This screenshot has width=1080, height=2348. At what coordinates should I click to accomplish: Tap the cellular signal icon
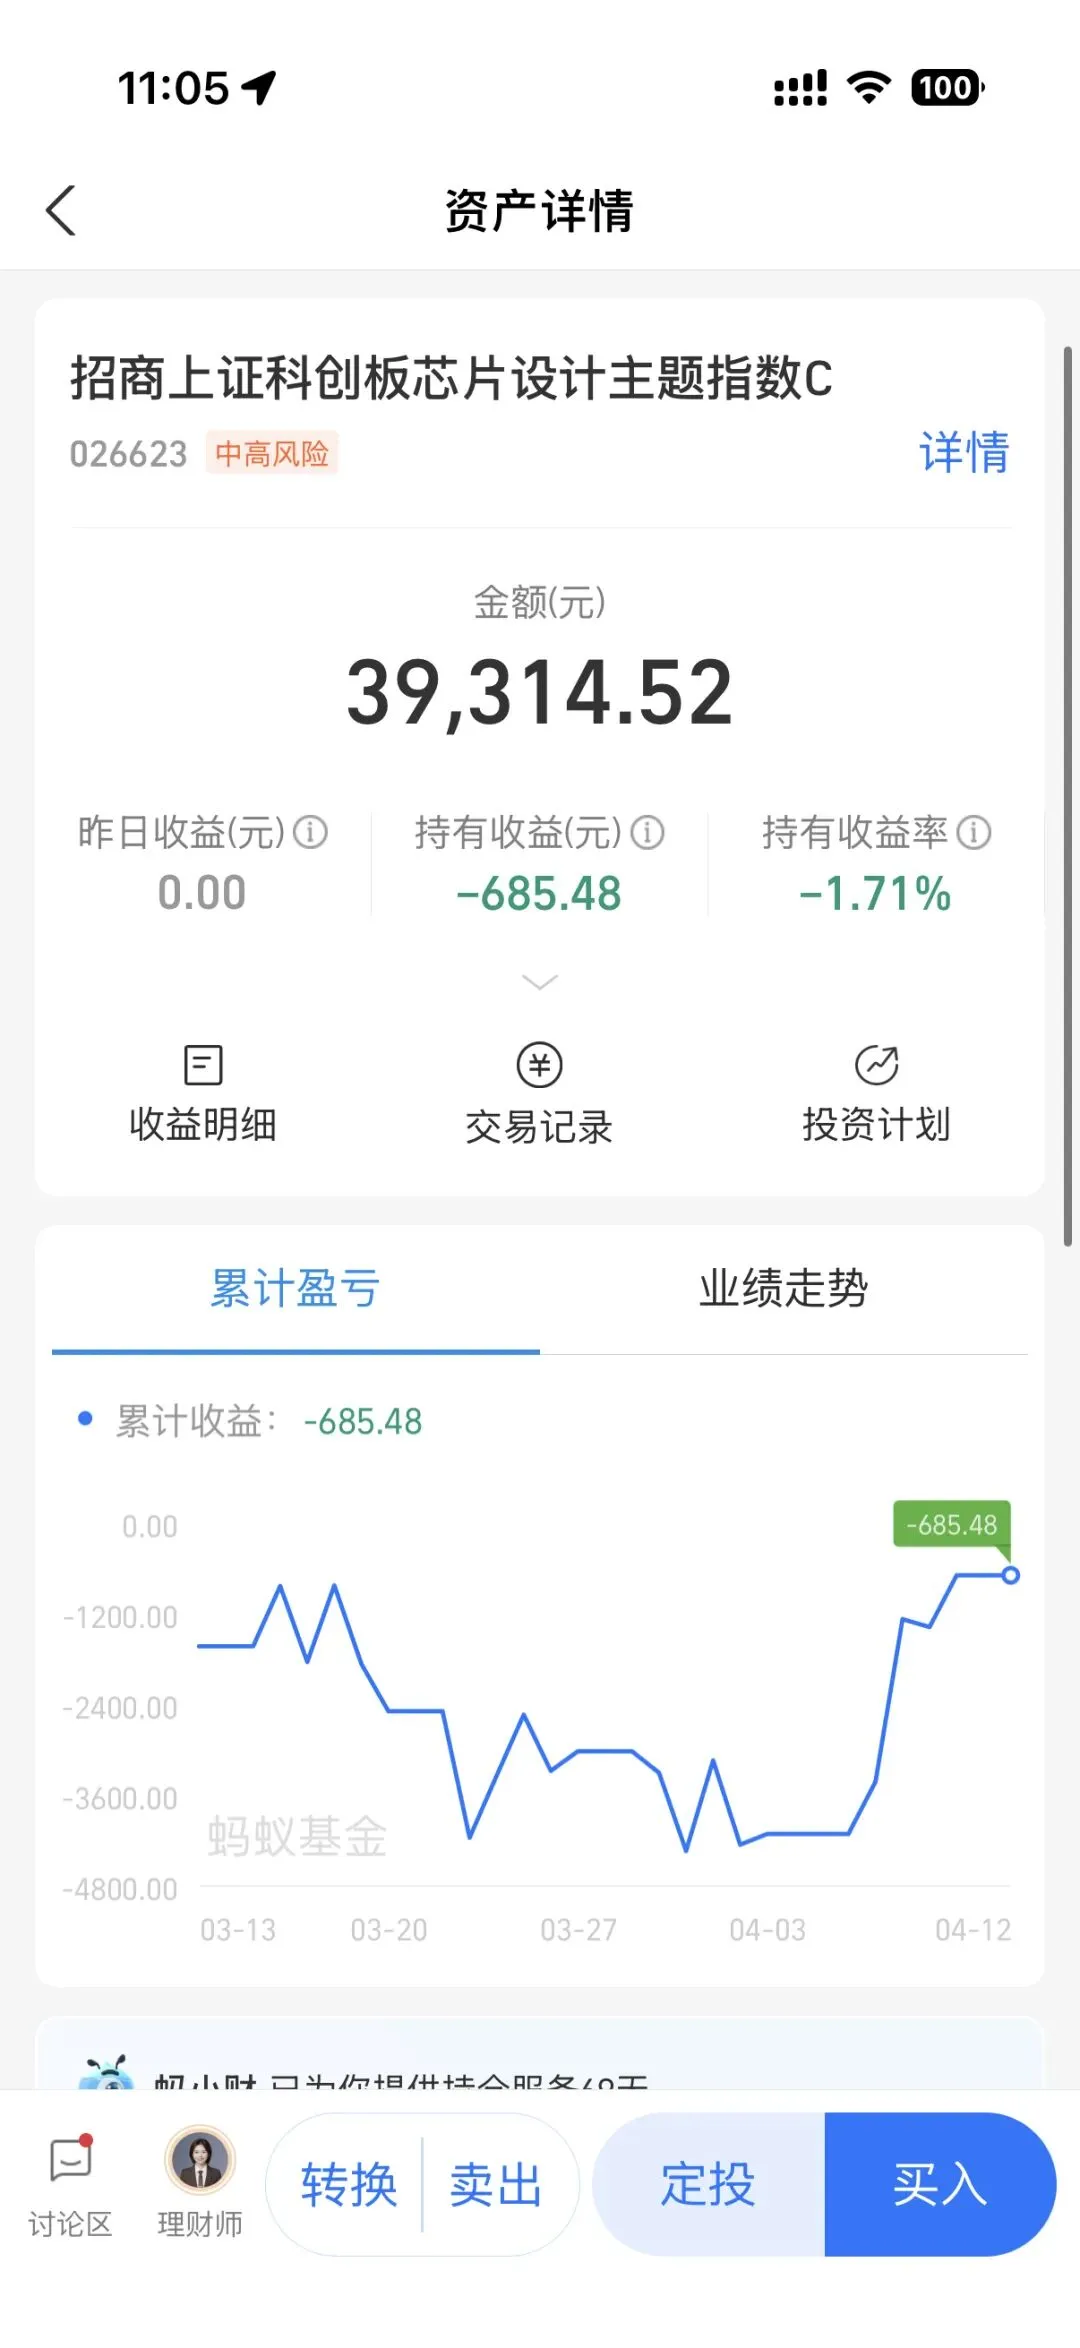point(800,88)
